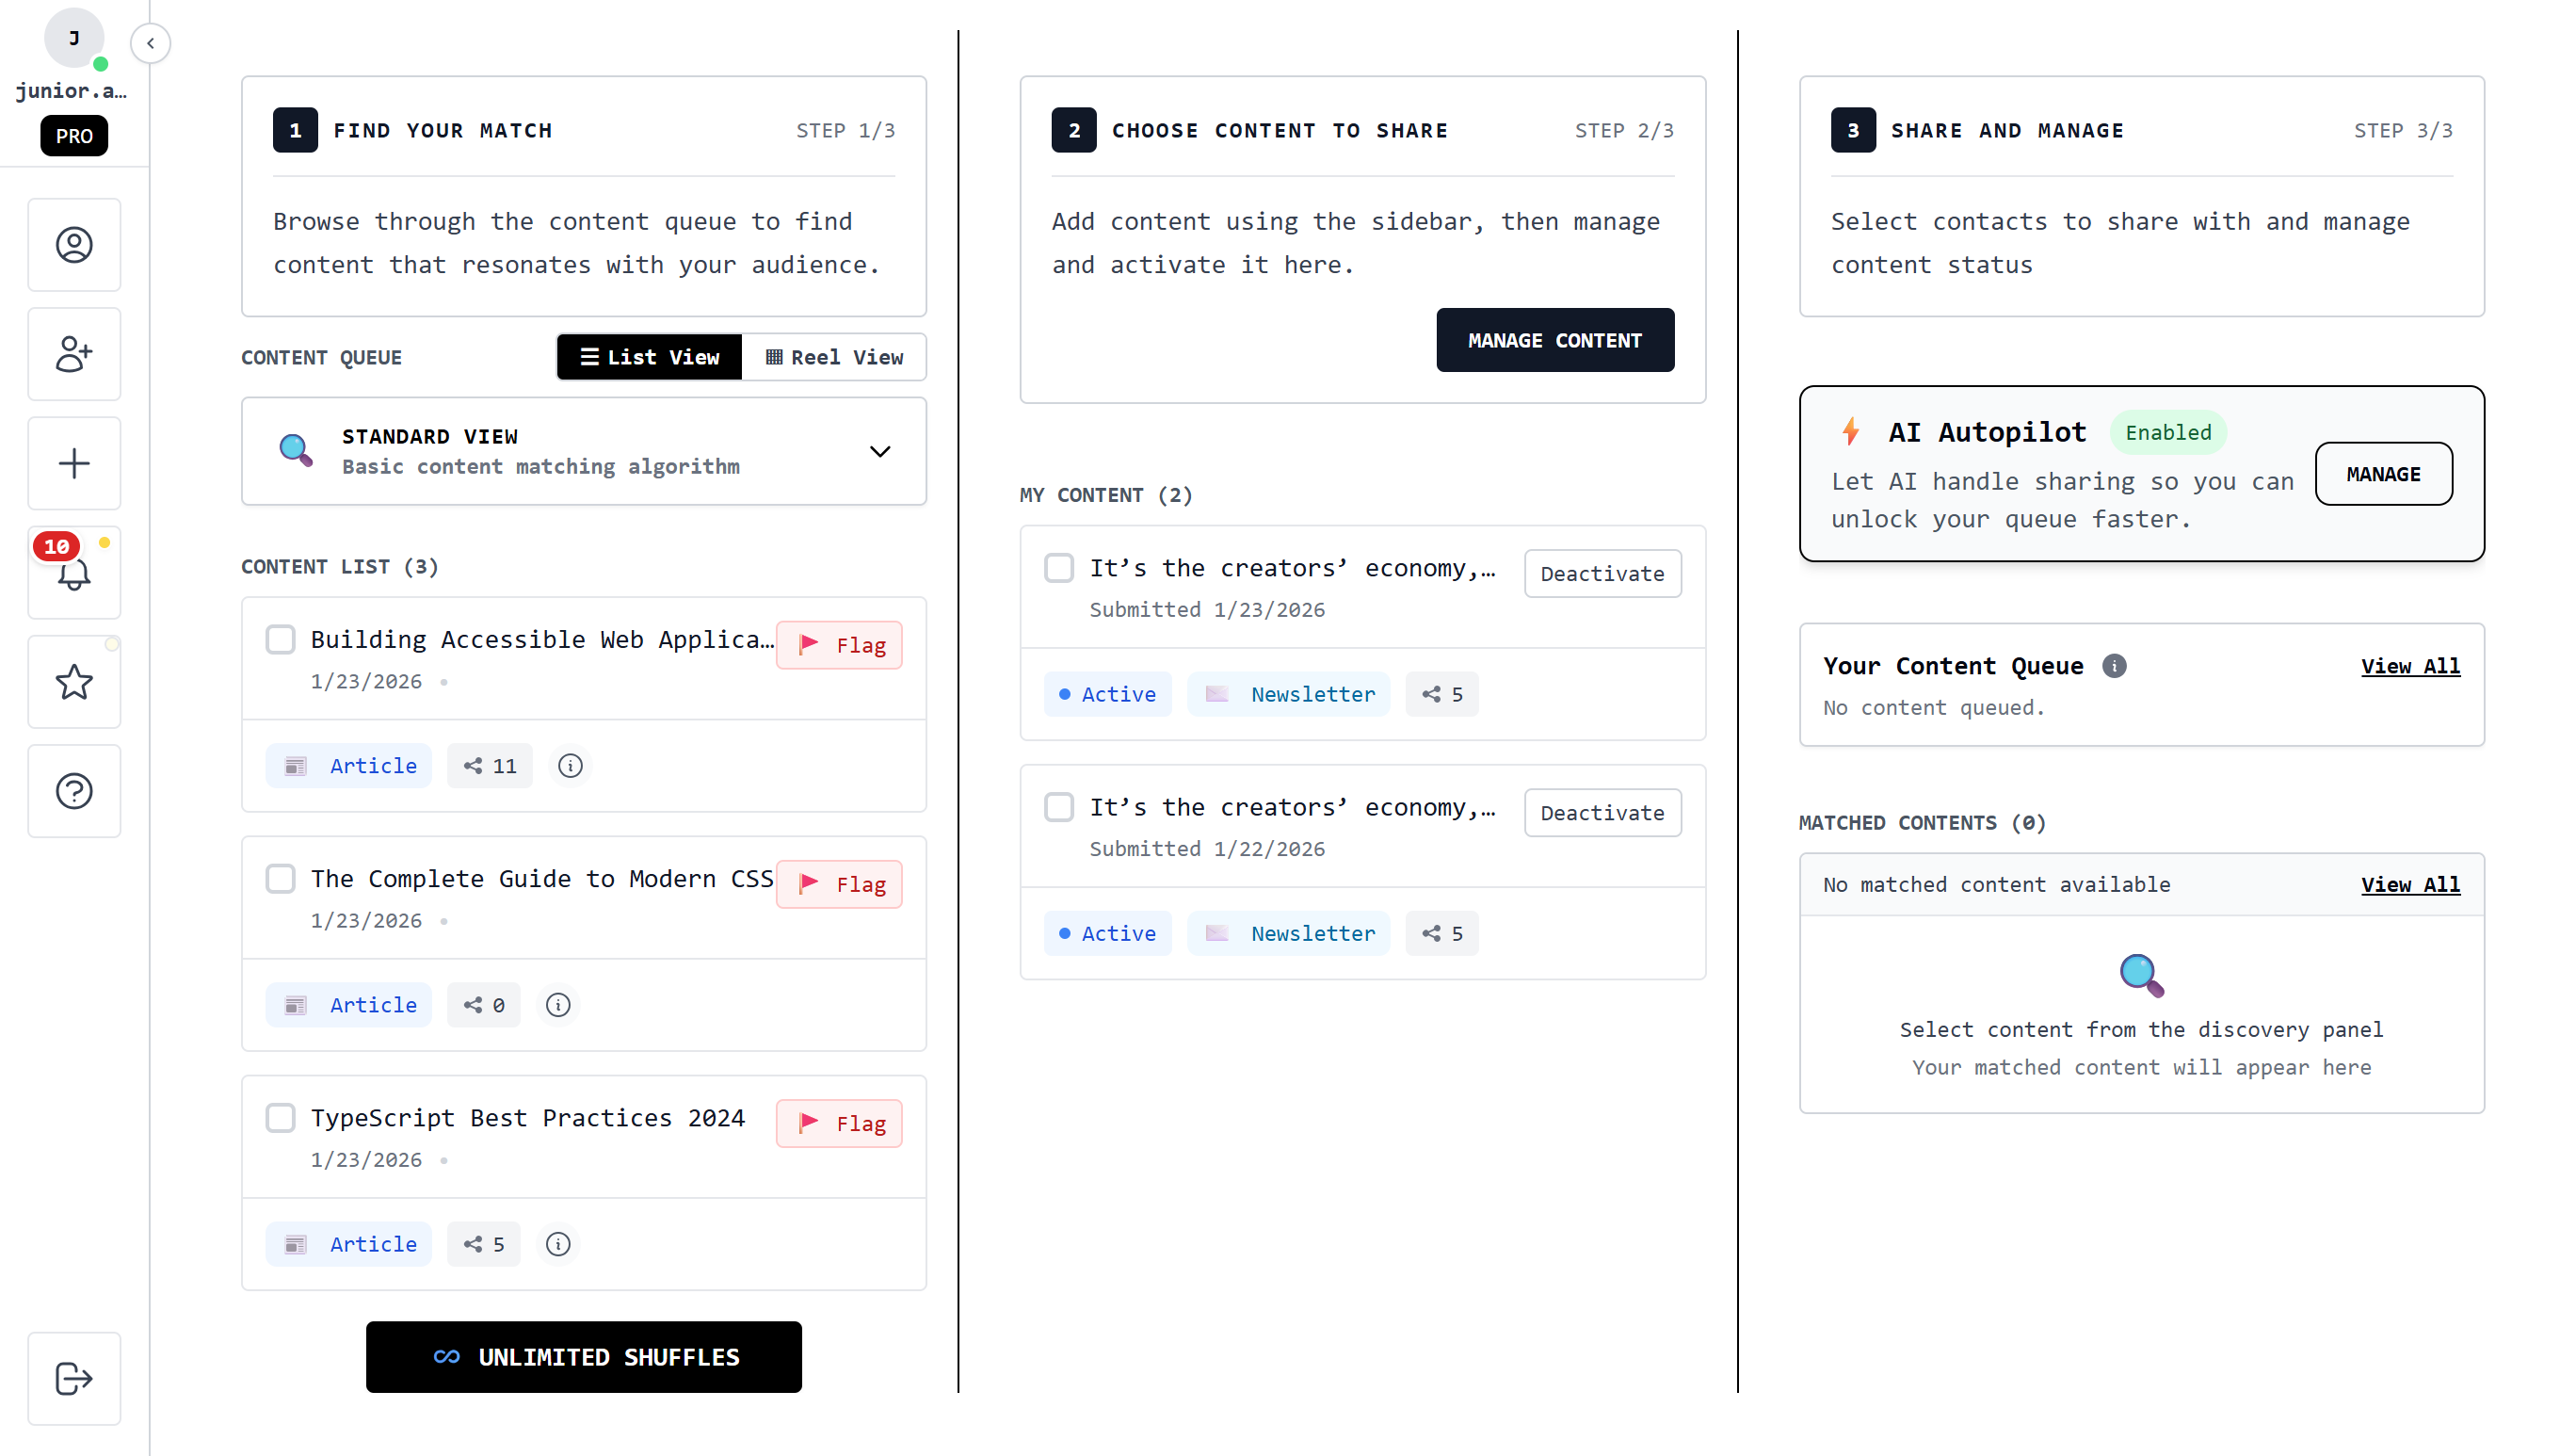Select the List View tab
2576x1456 pixels.
pos(650,357)
